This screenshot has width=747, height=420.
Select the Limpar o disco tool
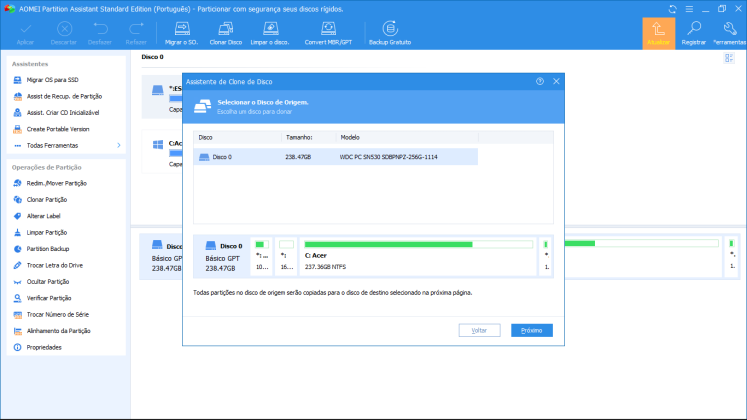pyautogui.click(x=270, y=33)
